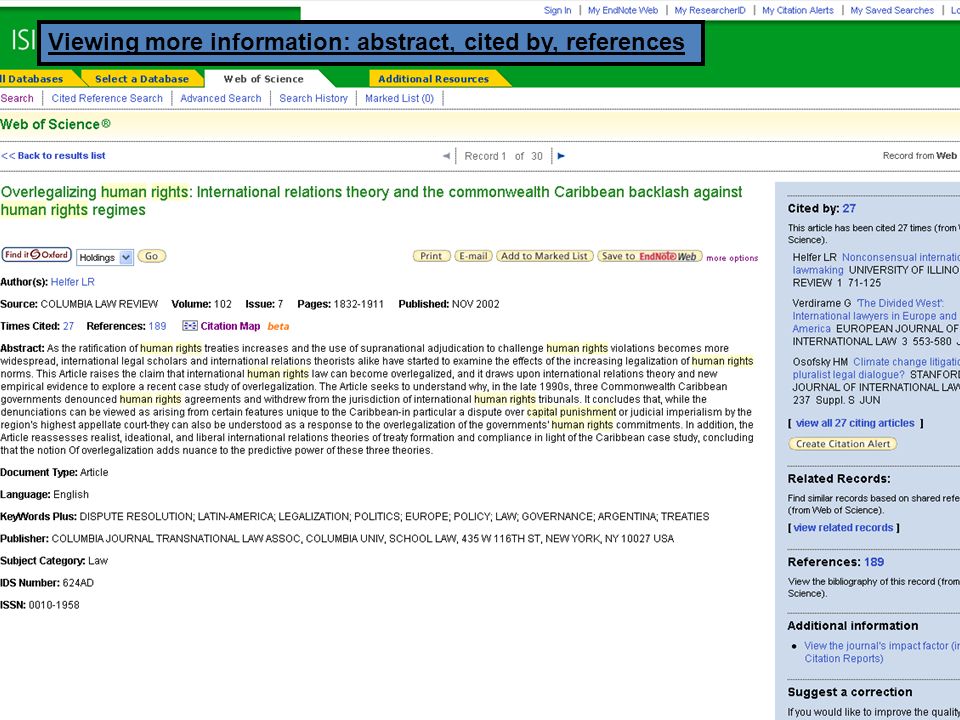Click Subject Category Law text
This screenshot has height=720, width=960.
click(x=54, y=560)
